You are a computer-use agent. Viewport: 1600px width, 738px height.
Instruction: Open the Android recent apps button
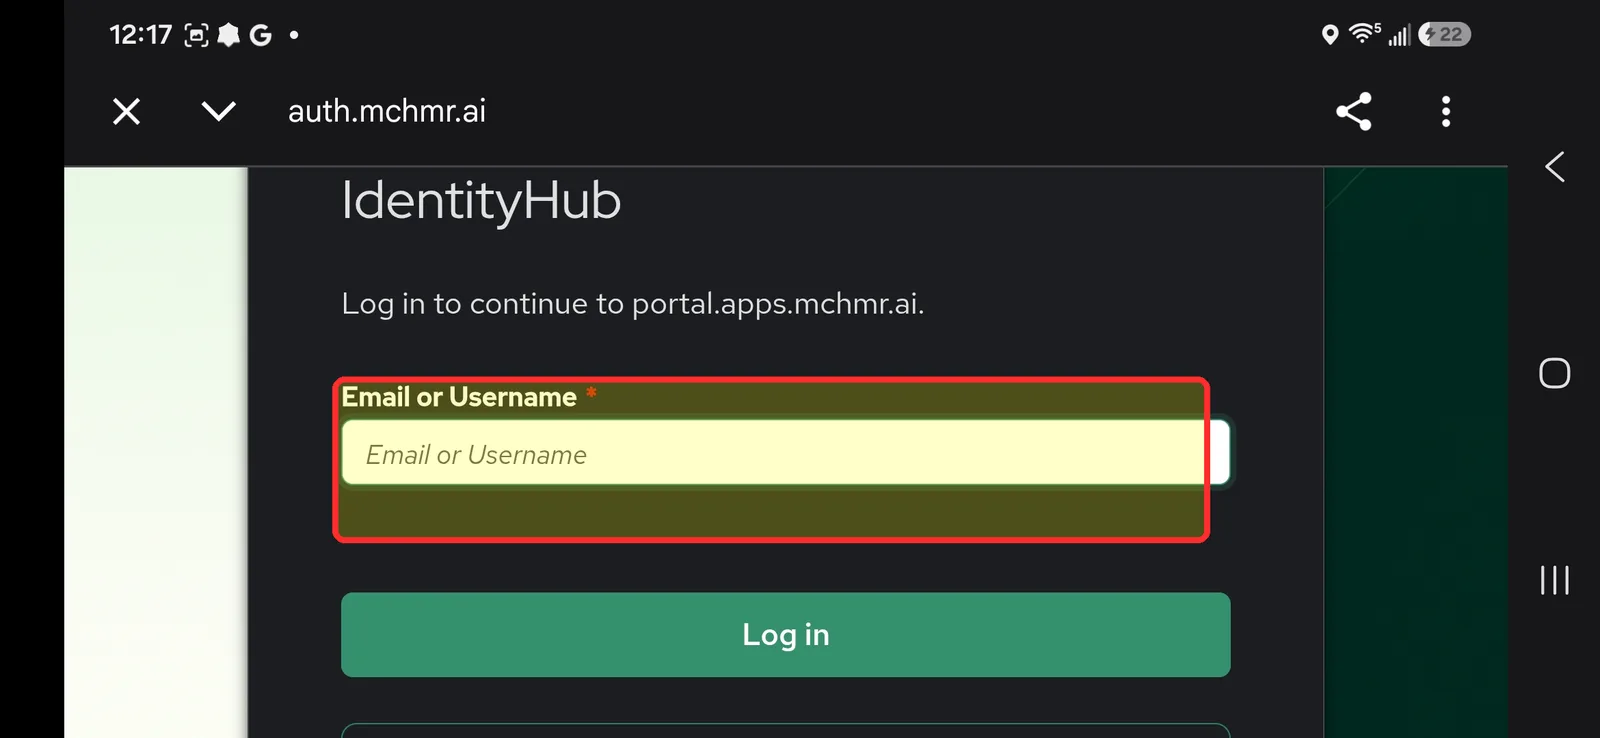click(1555, 580)
